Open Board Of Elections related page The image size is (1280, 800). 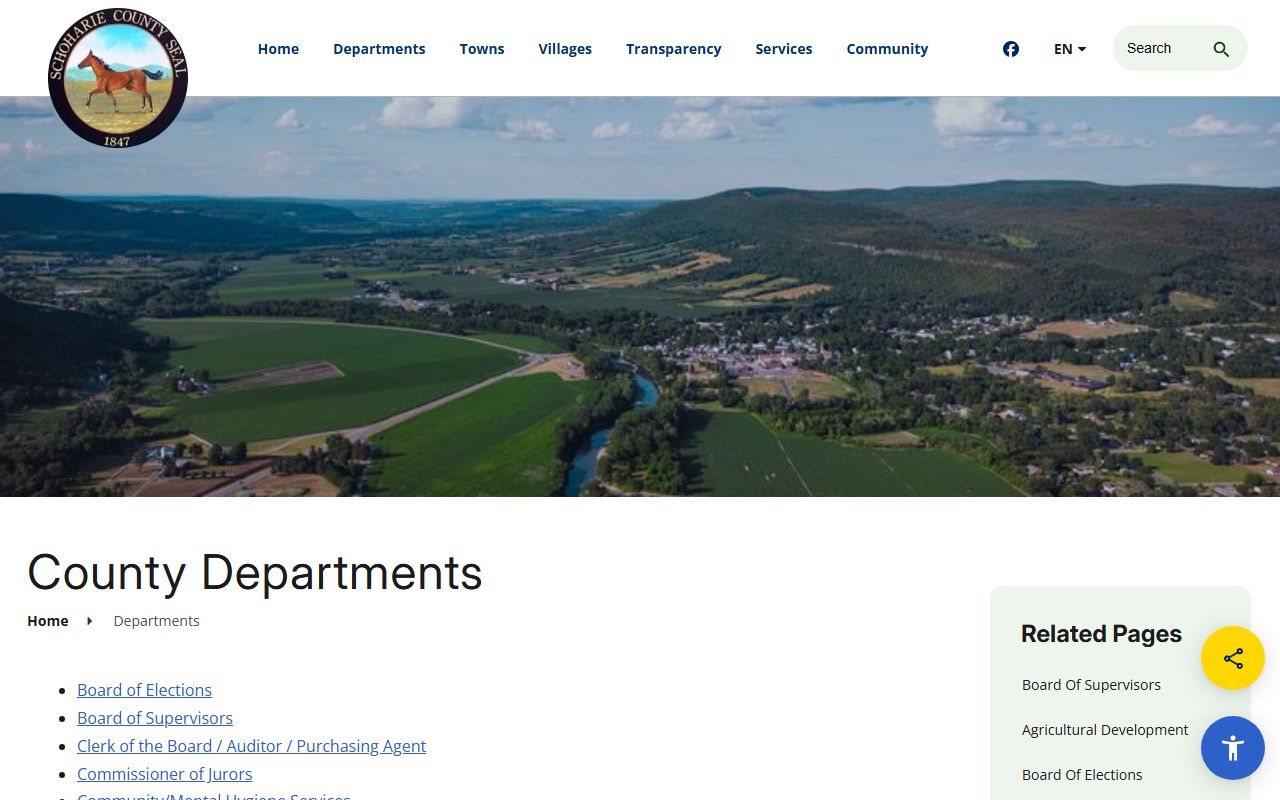[1082, 775]
